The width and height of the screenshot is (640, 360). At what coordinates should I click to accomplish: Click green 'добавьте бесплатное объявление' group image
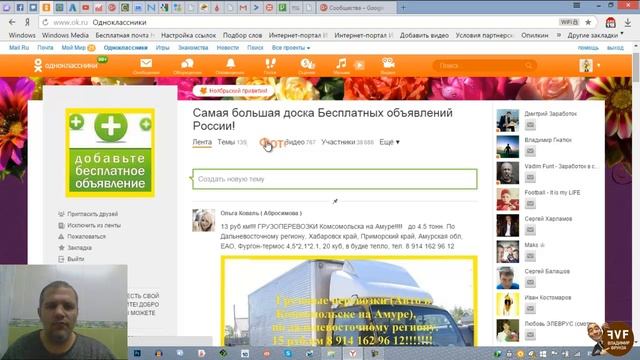(x=110, y=153)
